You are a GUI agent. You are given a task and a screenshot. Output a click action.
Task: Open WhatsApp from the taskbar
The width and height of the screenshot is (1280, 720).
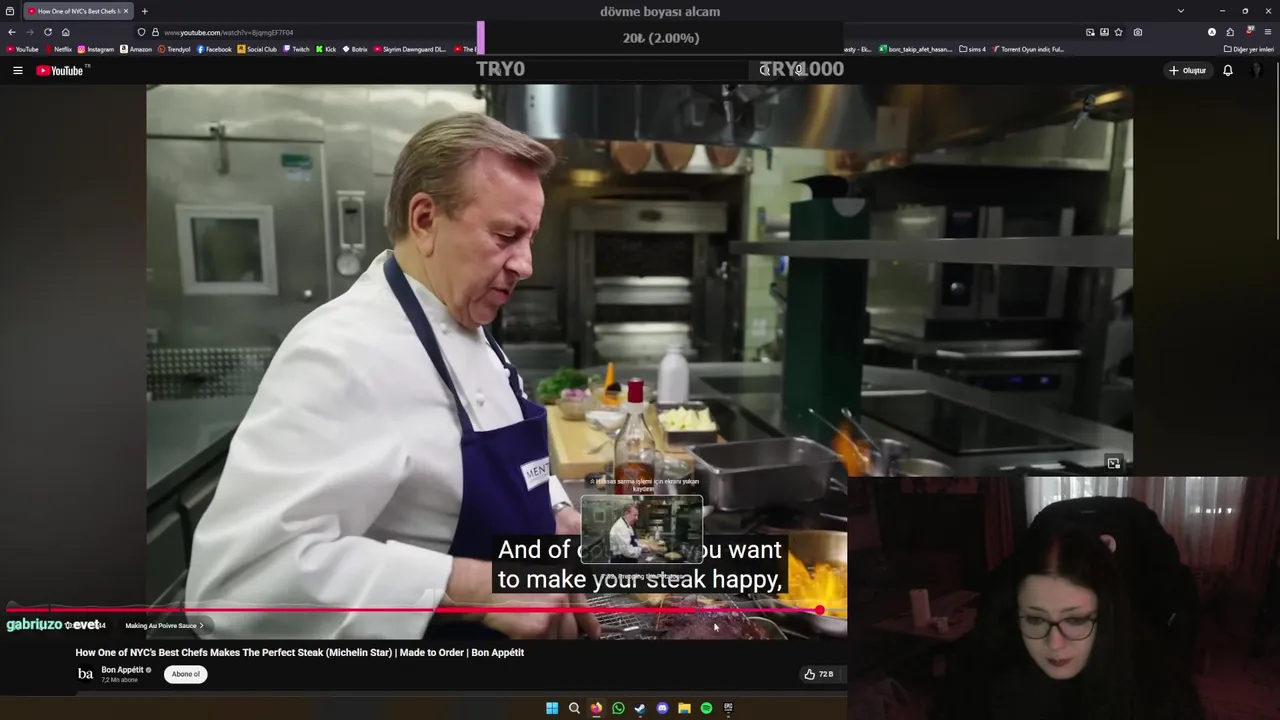[618, 708]
